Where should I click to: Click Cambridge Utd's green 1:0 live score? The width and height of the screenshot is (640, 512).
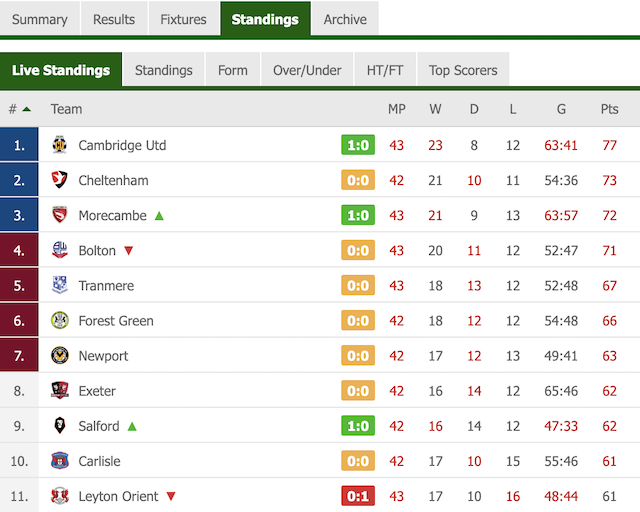point(358,145)
